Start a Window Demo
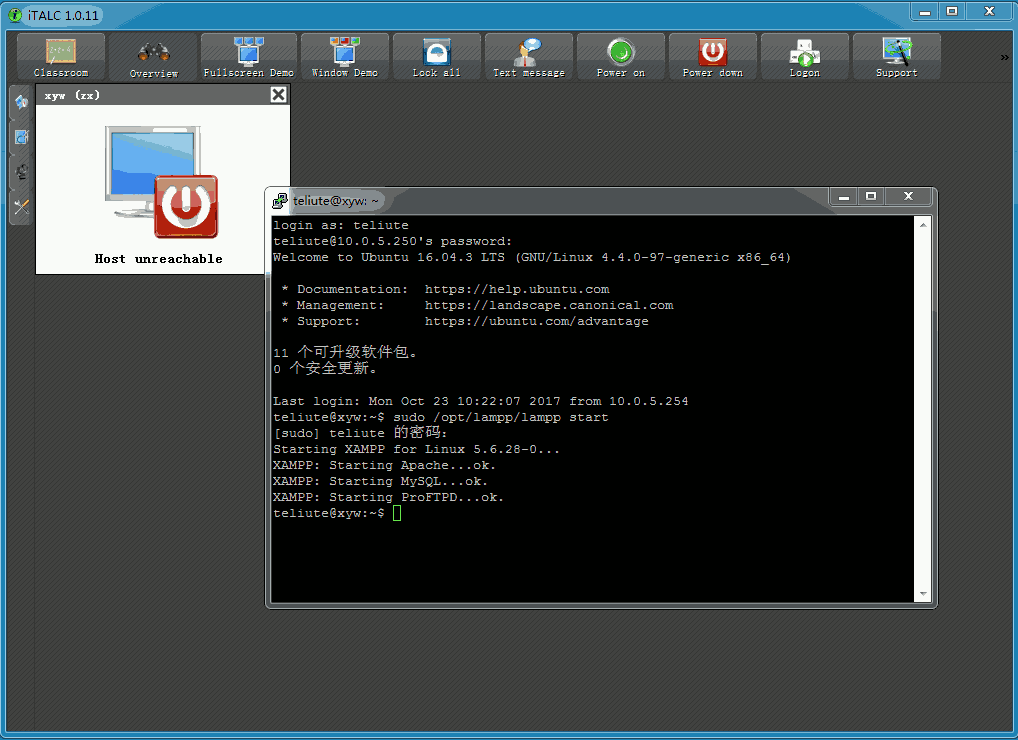1018x740 pixels. tap(345, 56)
